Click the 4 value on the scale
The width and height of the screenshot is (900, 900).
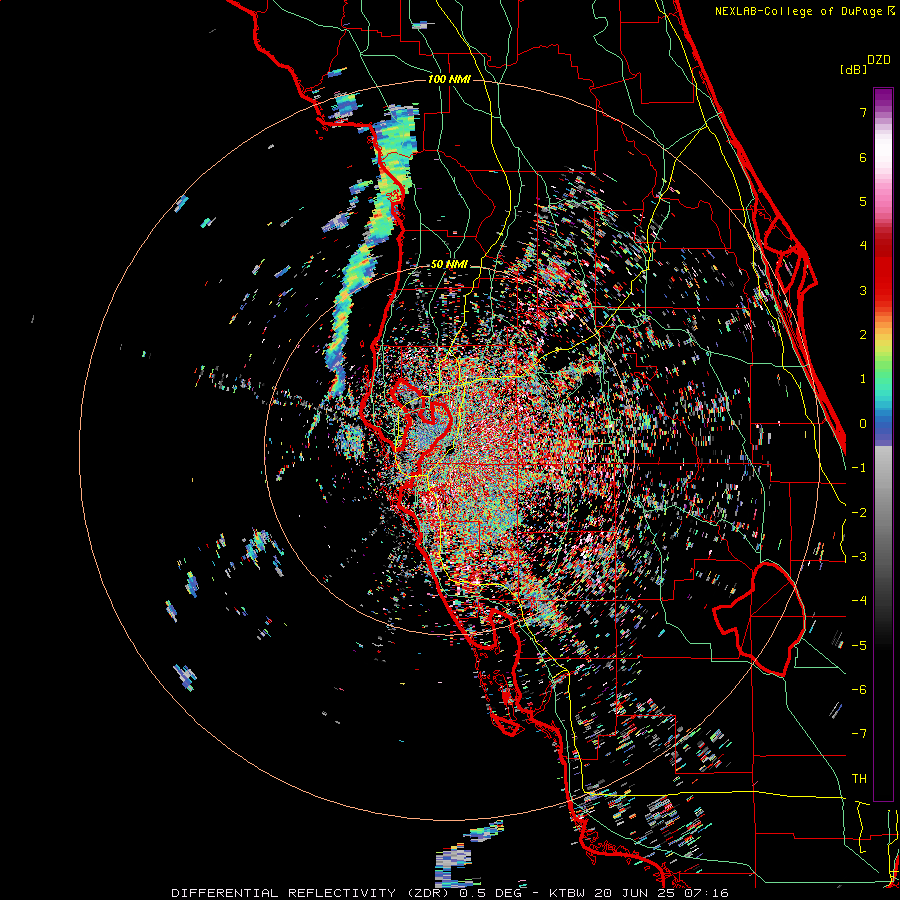pos(863,245)
